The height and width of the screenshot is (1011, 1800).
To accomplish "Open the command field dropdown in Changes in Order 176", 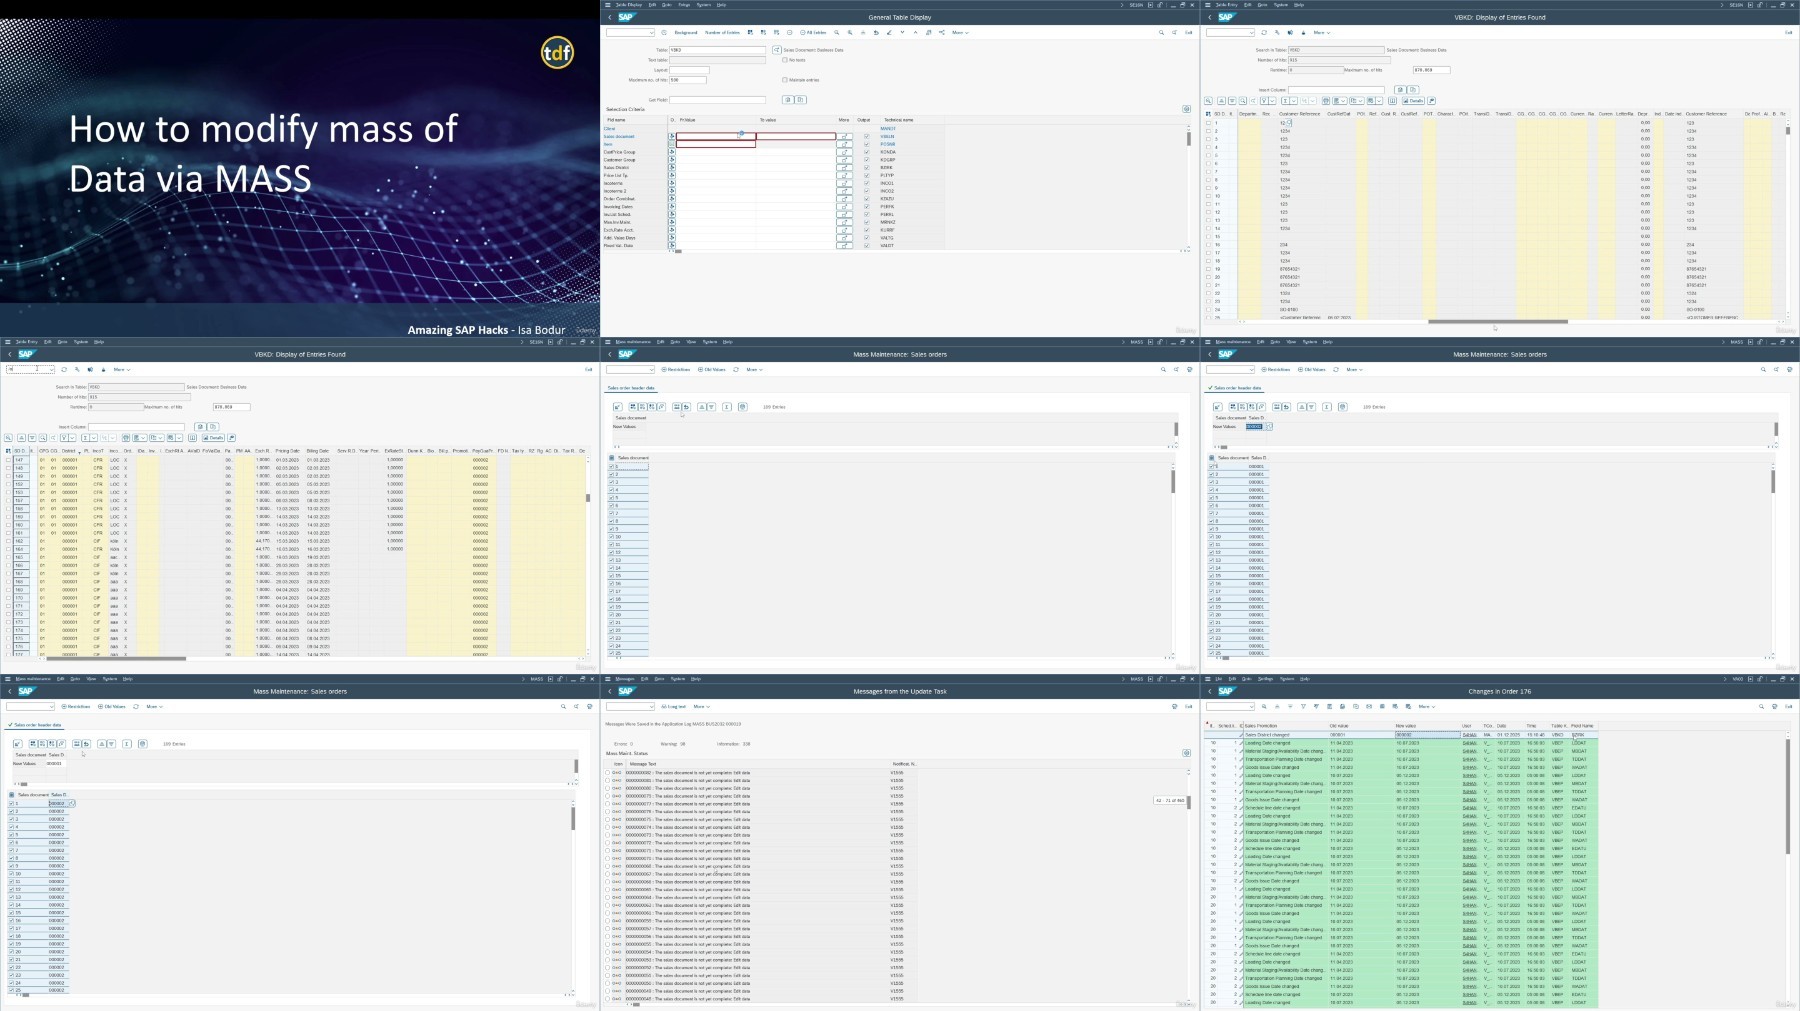I will 1252,706.
